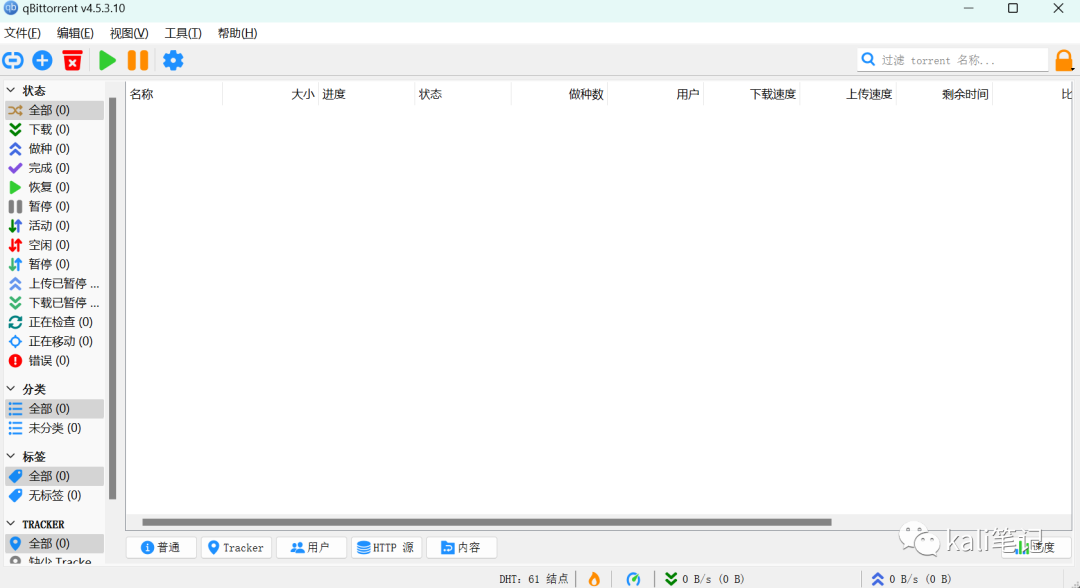Select the 完成 (0) status filter

[x=54, y=168]
